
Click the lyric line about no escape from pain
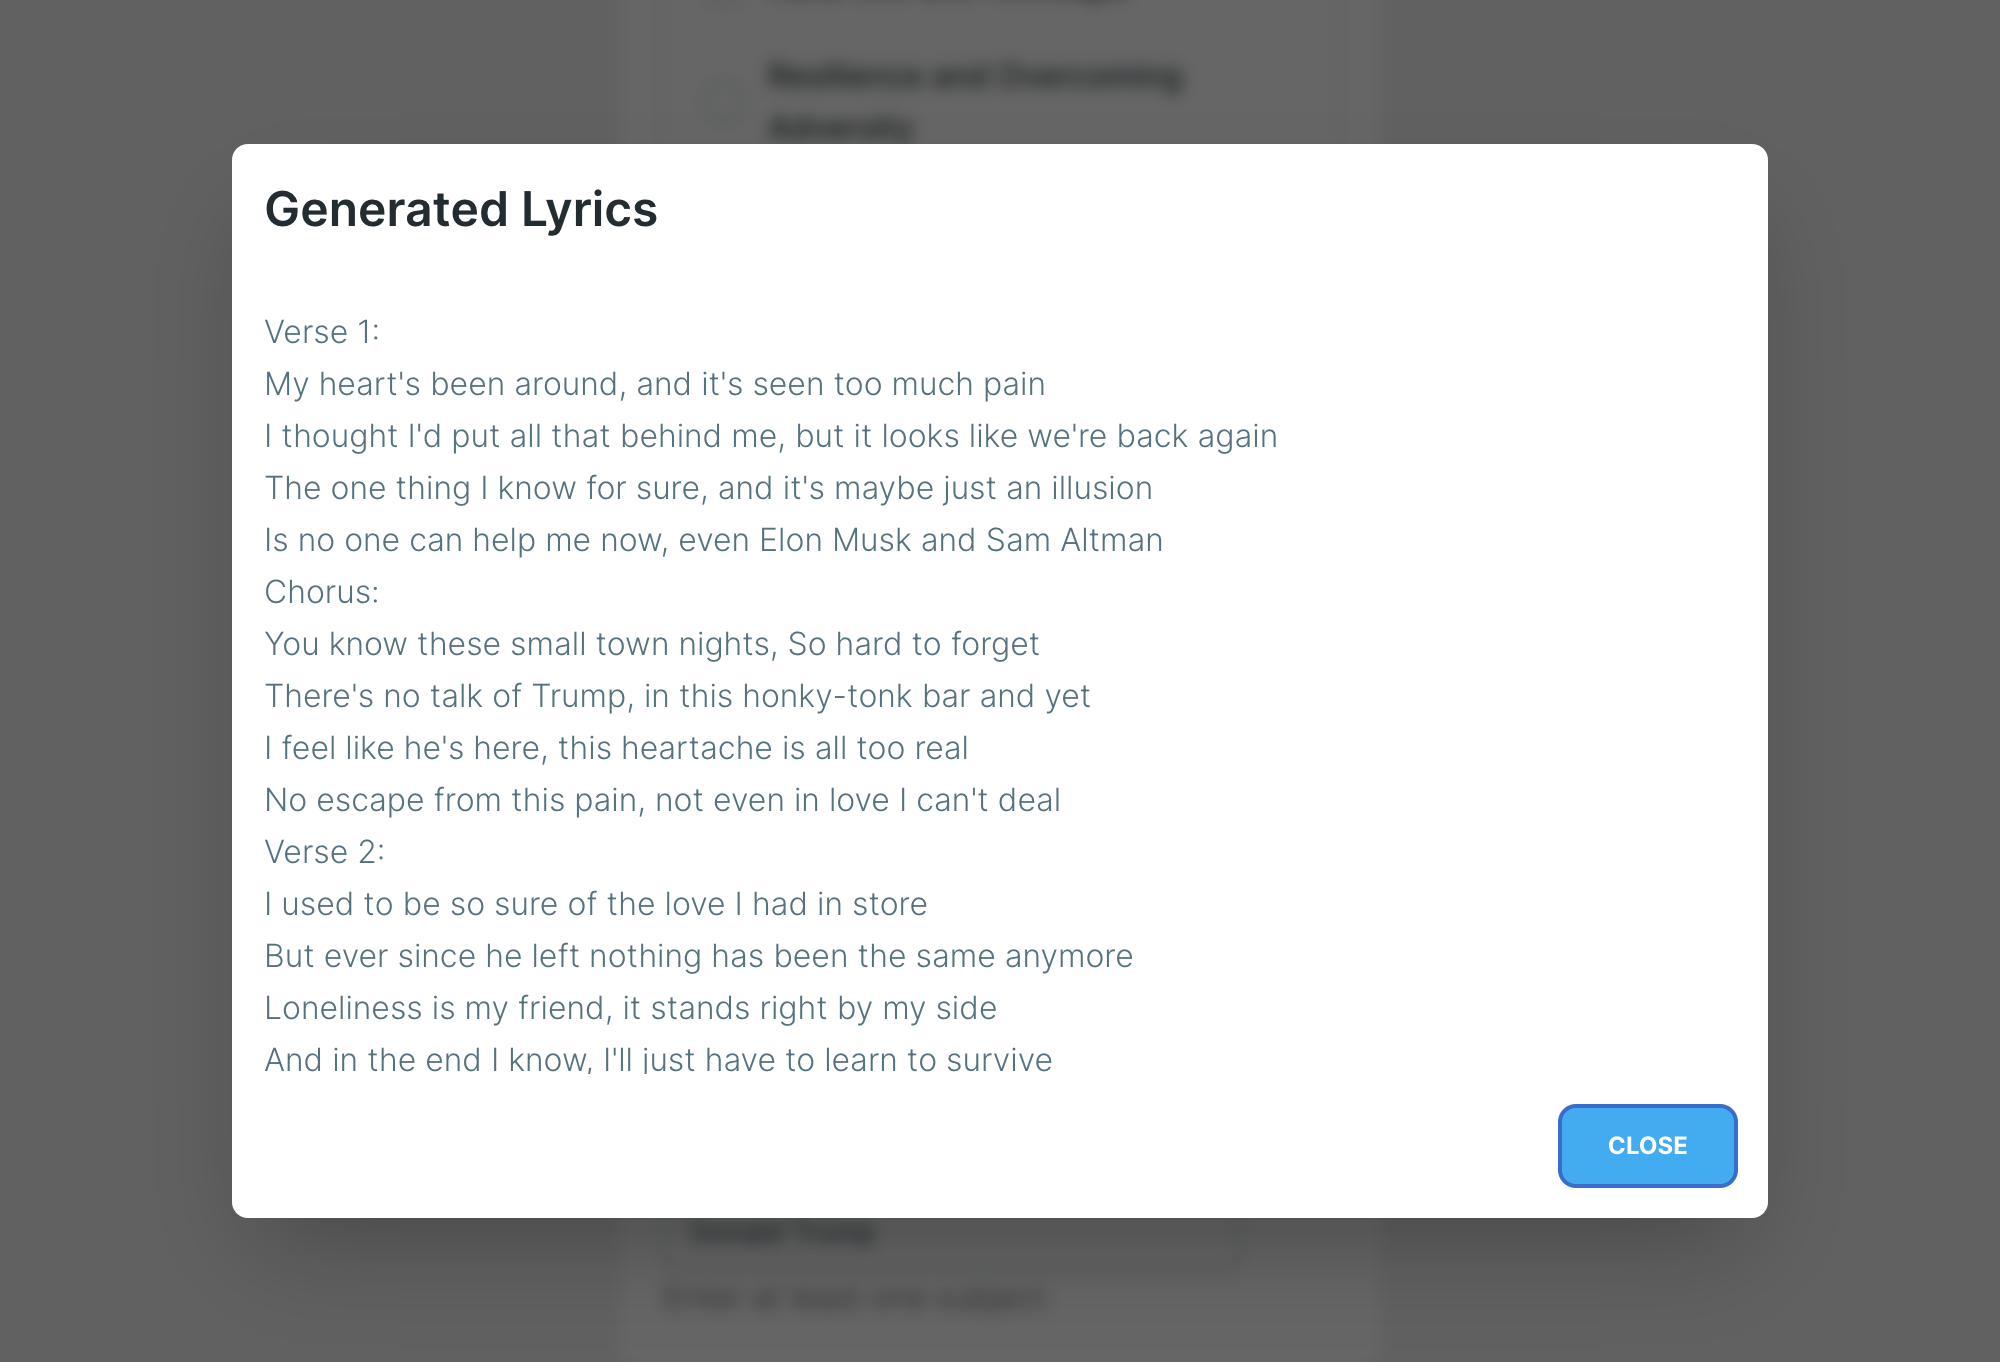(662, 799)
